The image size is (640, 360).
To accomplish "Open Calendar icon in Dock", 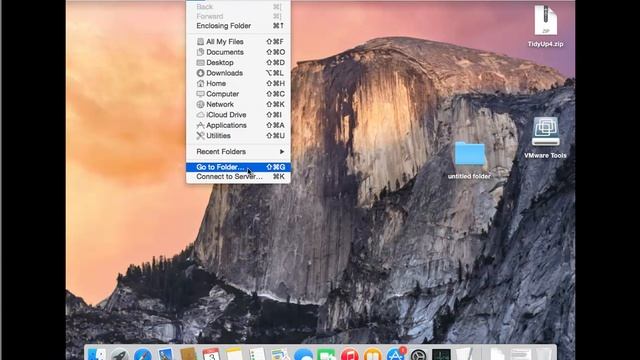I will point(211,355).
